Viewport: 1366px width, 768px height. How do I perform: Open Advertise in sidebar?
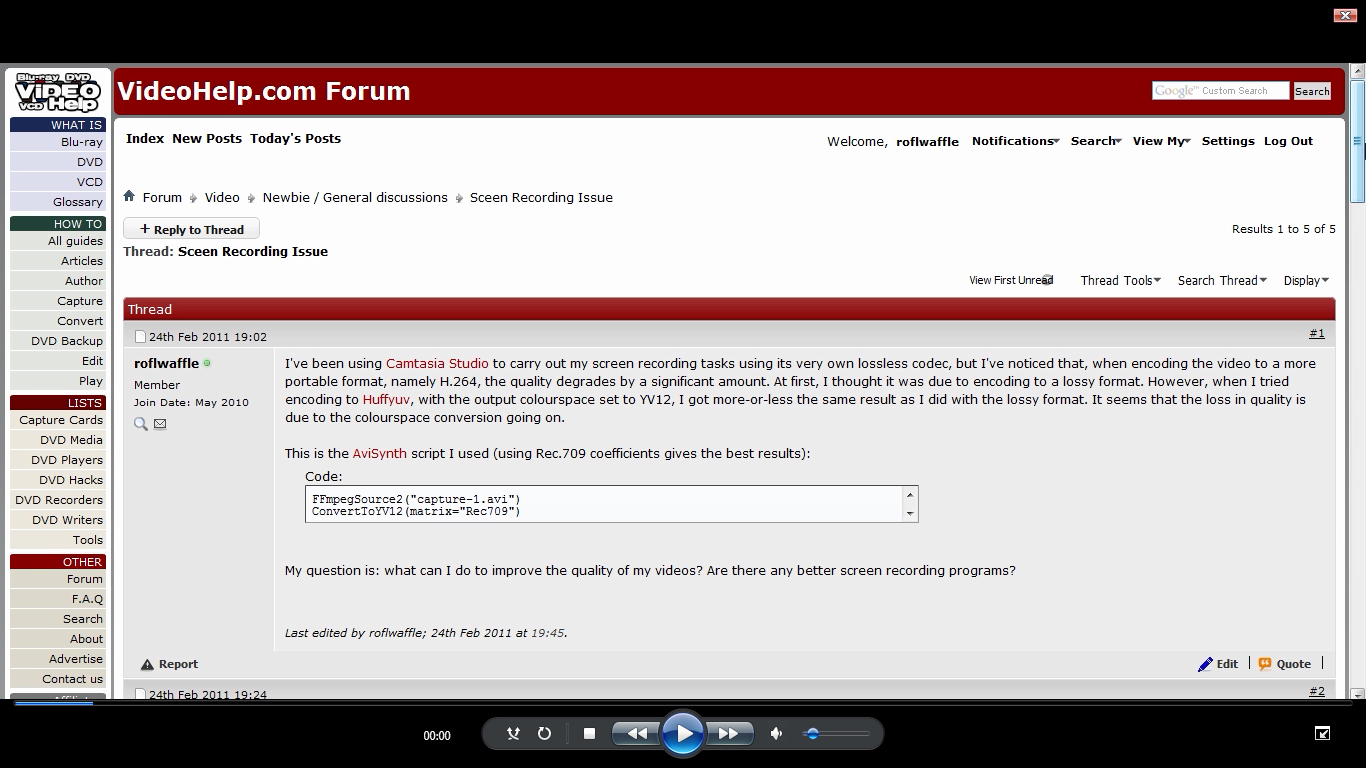[x=57, y=659]
